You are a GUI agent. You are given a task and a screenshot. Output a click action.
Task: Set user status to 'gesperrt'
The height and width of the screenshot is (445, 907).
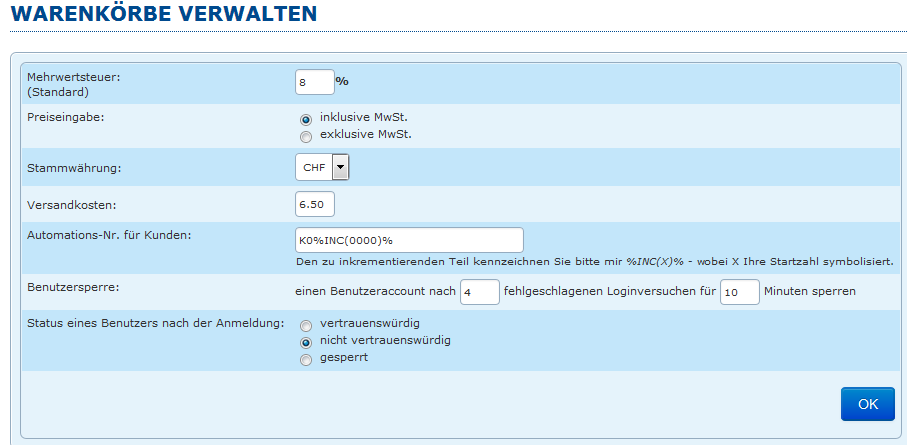pos(306,359)
